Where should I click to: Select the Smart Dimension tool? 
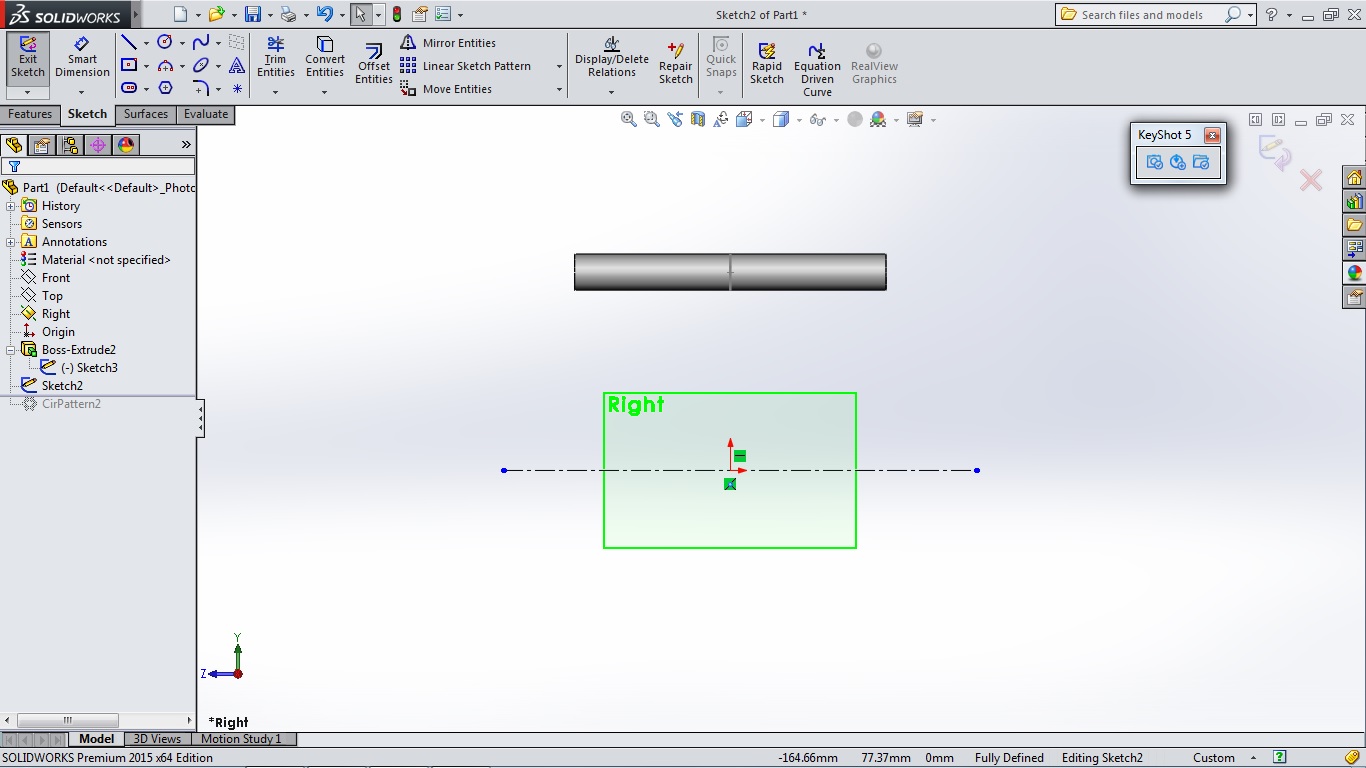pyautogui.click(x=82, y=58)
